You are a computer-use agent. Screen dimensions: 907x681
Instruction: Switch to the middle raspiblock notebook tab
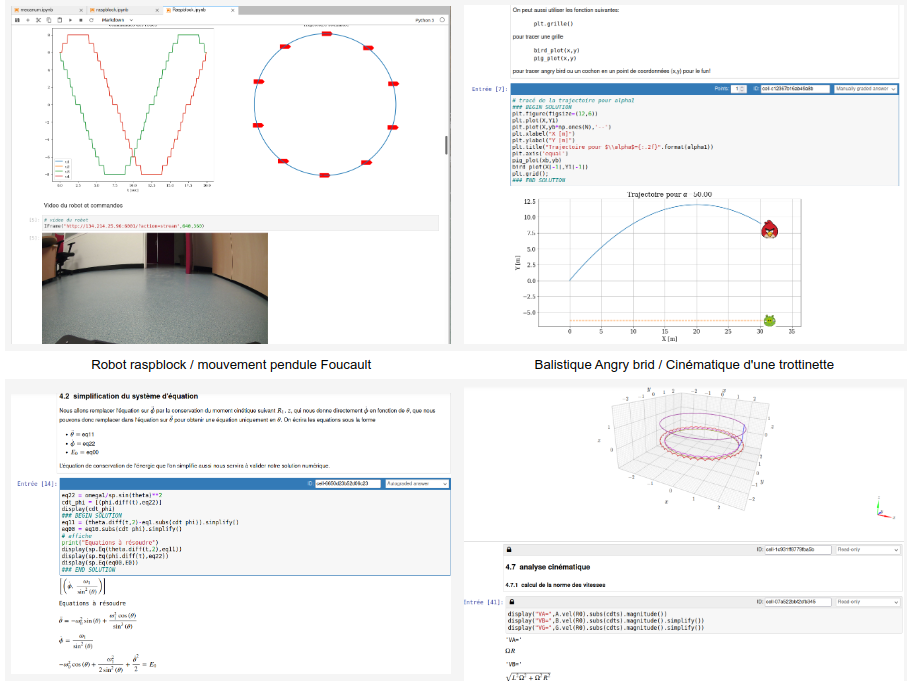(x=111, y=8)
